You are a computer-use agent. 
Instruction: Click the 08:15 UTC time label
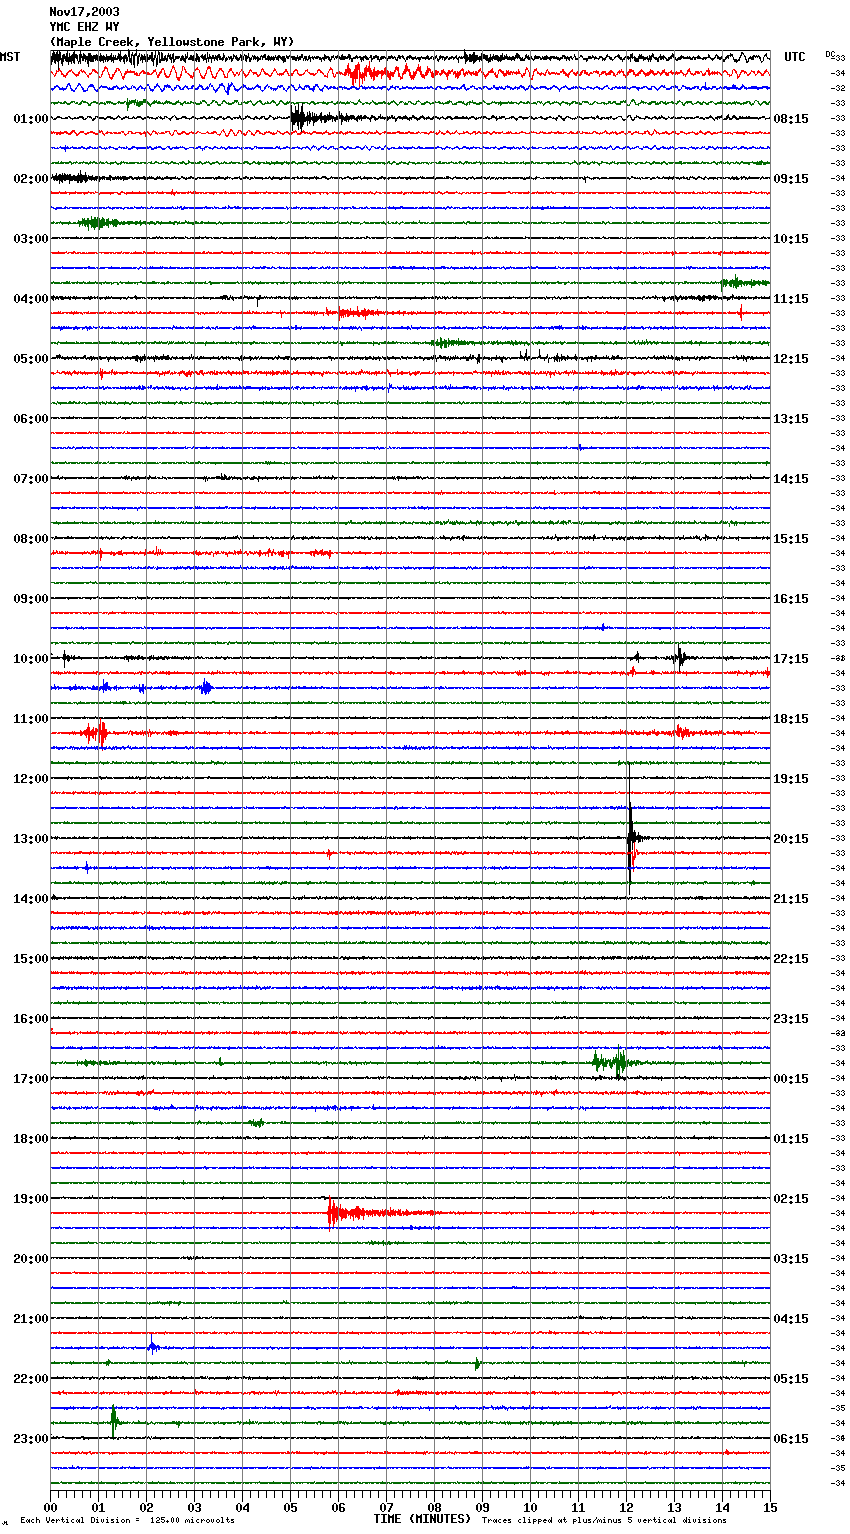(x=791, y=119)
